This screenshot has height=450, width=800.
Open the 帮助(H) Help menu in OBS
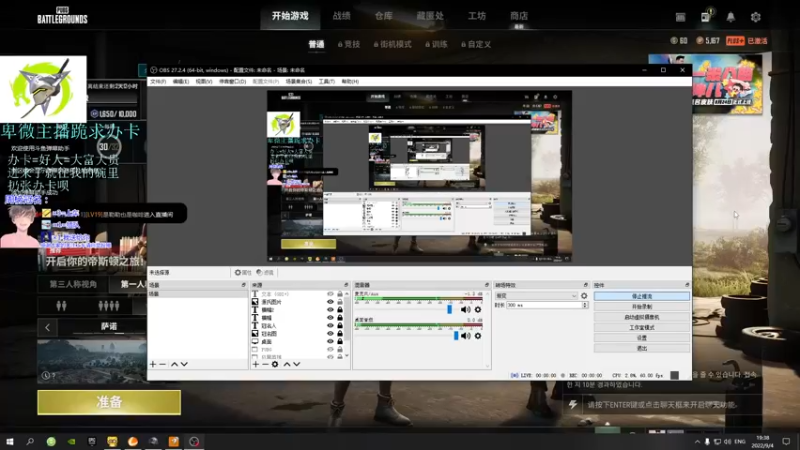(350, 82)
